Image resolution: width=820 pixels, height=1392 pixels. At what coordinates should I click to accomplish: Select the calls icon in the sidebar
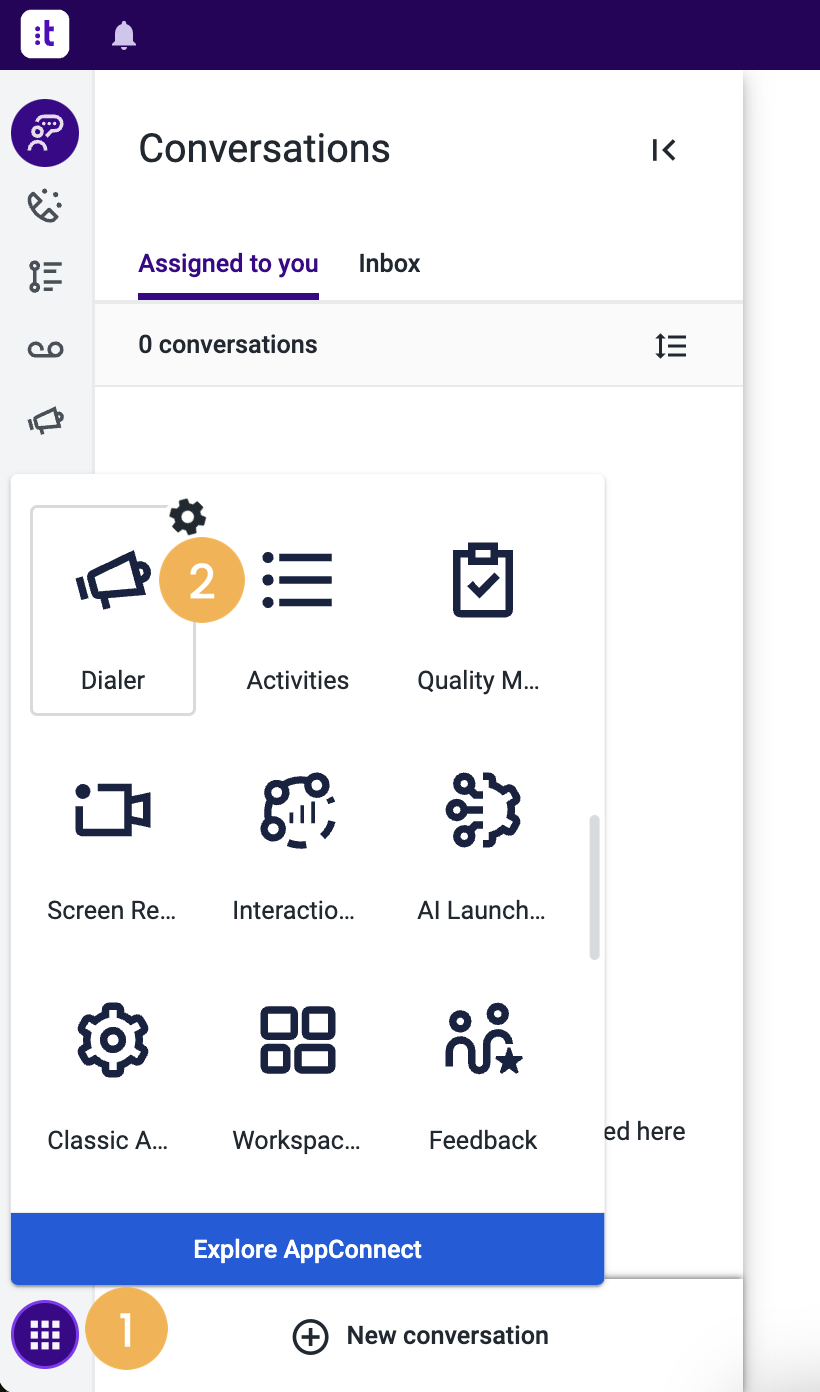point(44,205)
